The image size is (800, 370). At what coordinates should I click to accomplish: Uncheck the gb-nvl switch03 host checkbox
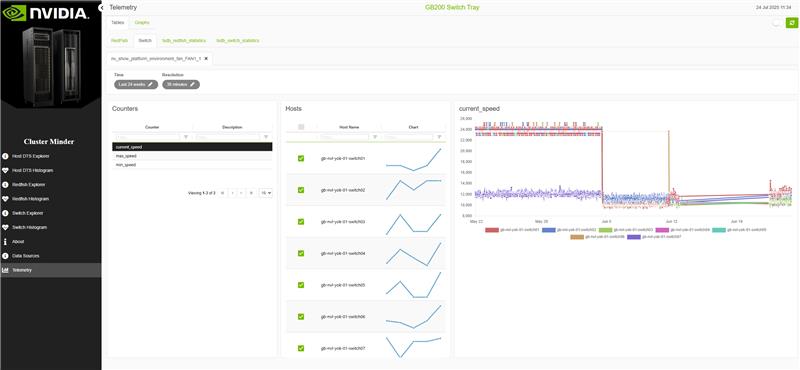tap(301, 221)
